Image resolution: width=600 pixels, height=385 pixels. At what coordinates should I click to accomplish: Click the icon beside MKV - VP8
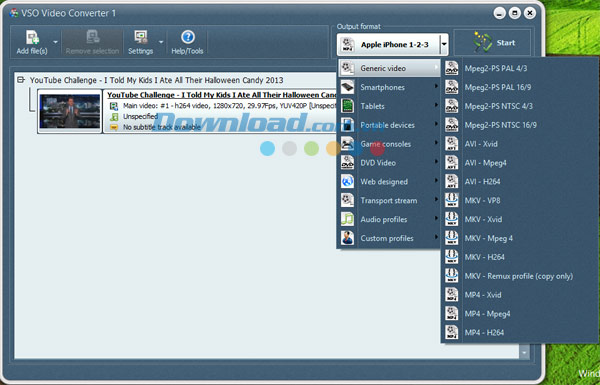pos(452,200)
